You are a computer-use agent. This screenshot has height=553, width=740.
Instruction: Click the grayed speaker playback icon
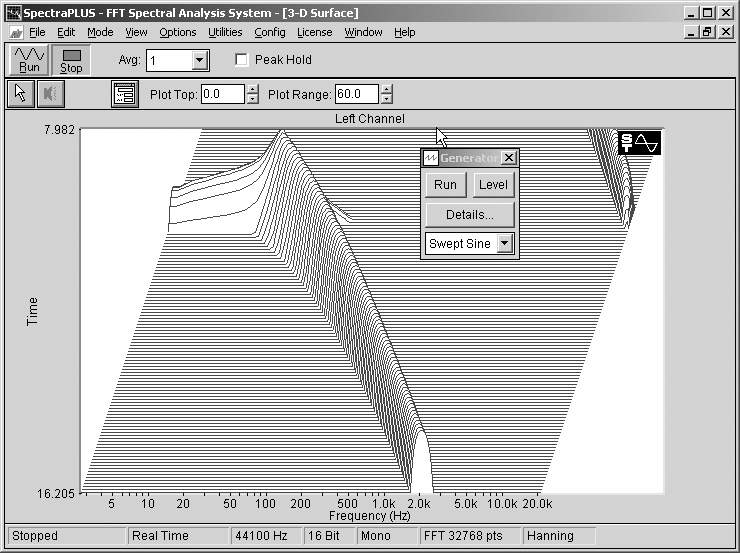pyautogui.click(x=50, y=94)
